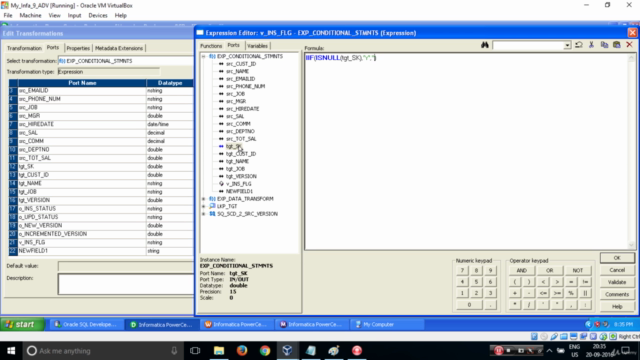Open Properties tab in Edit Transformations
The height and width of the screenshot is (360, 640).
[78, 48]
